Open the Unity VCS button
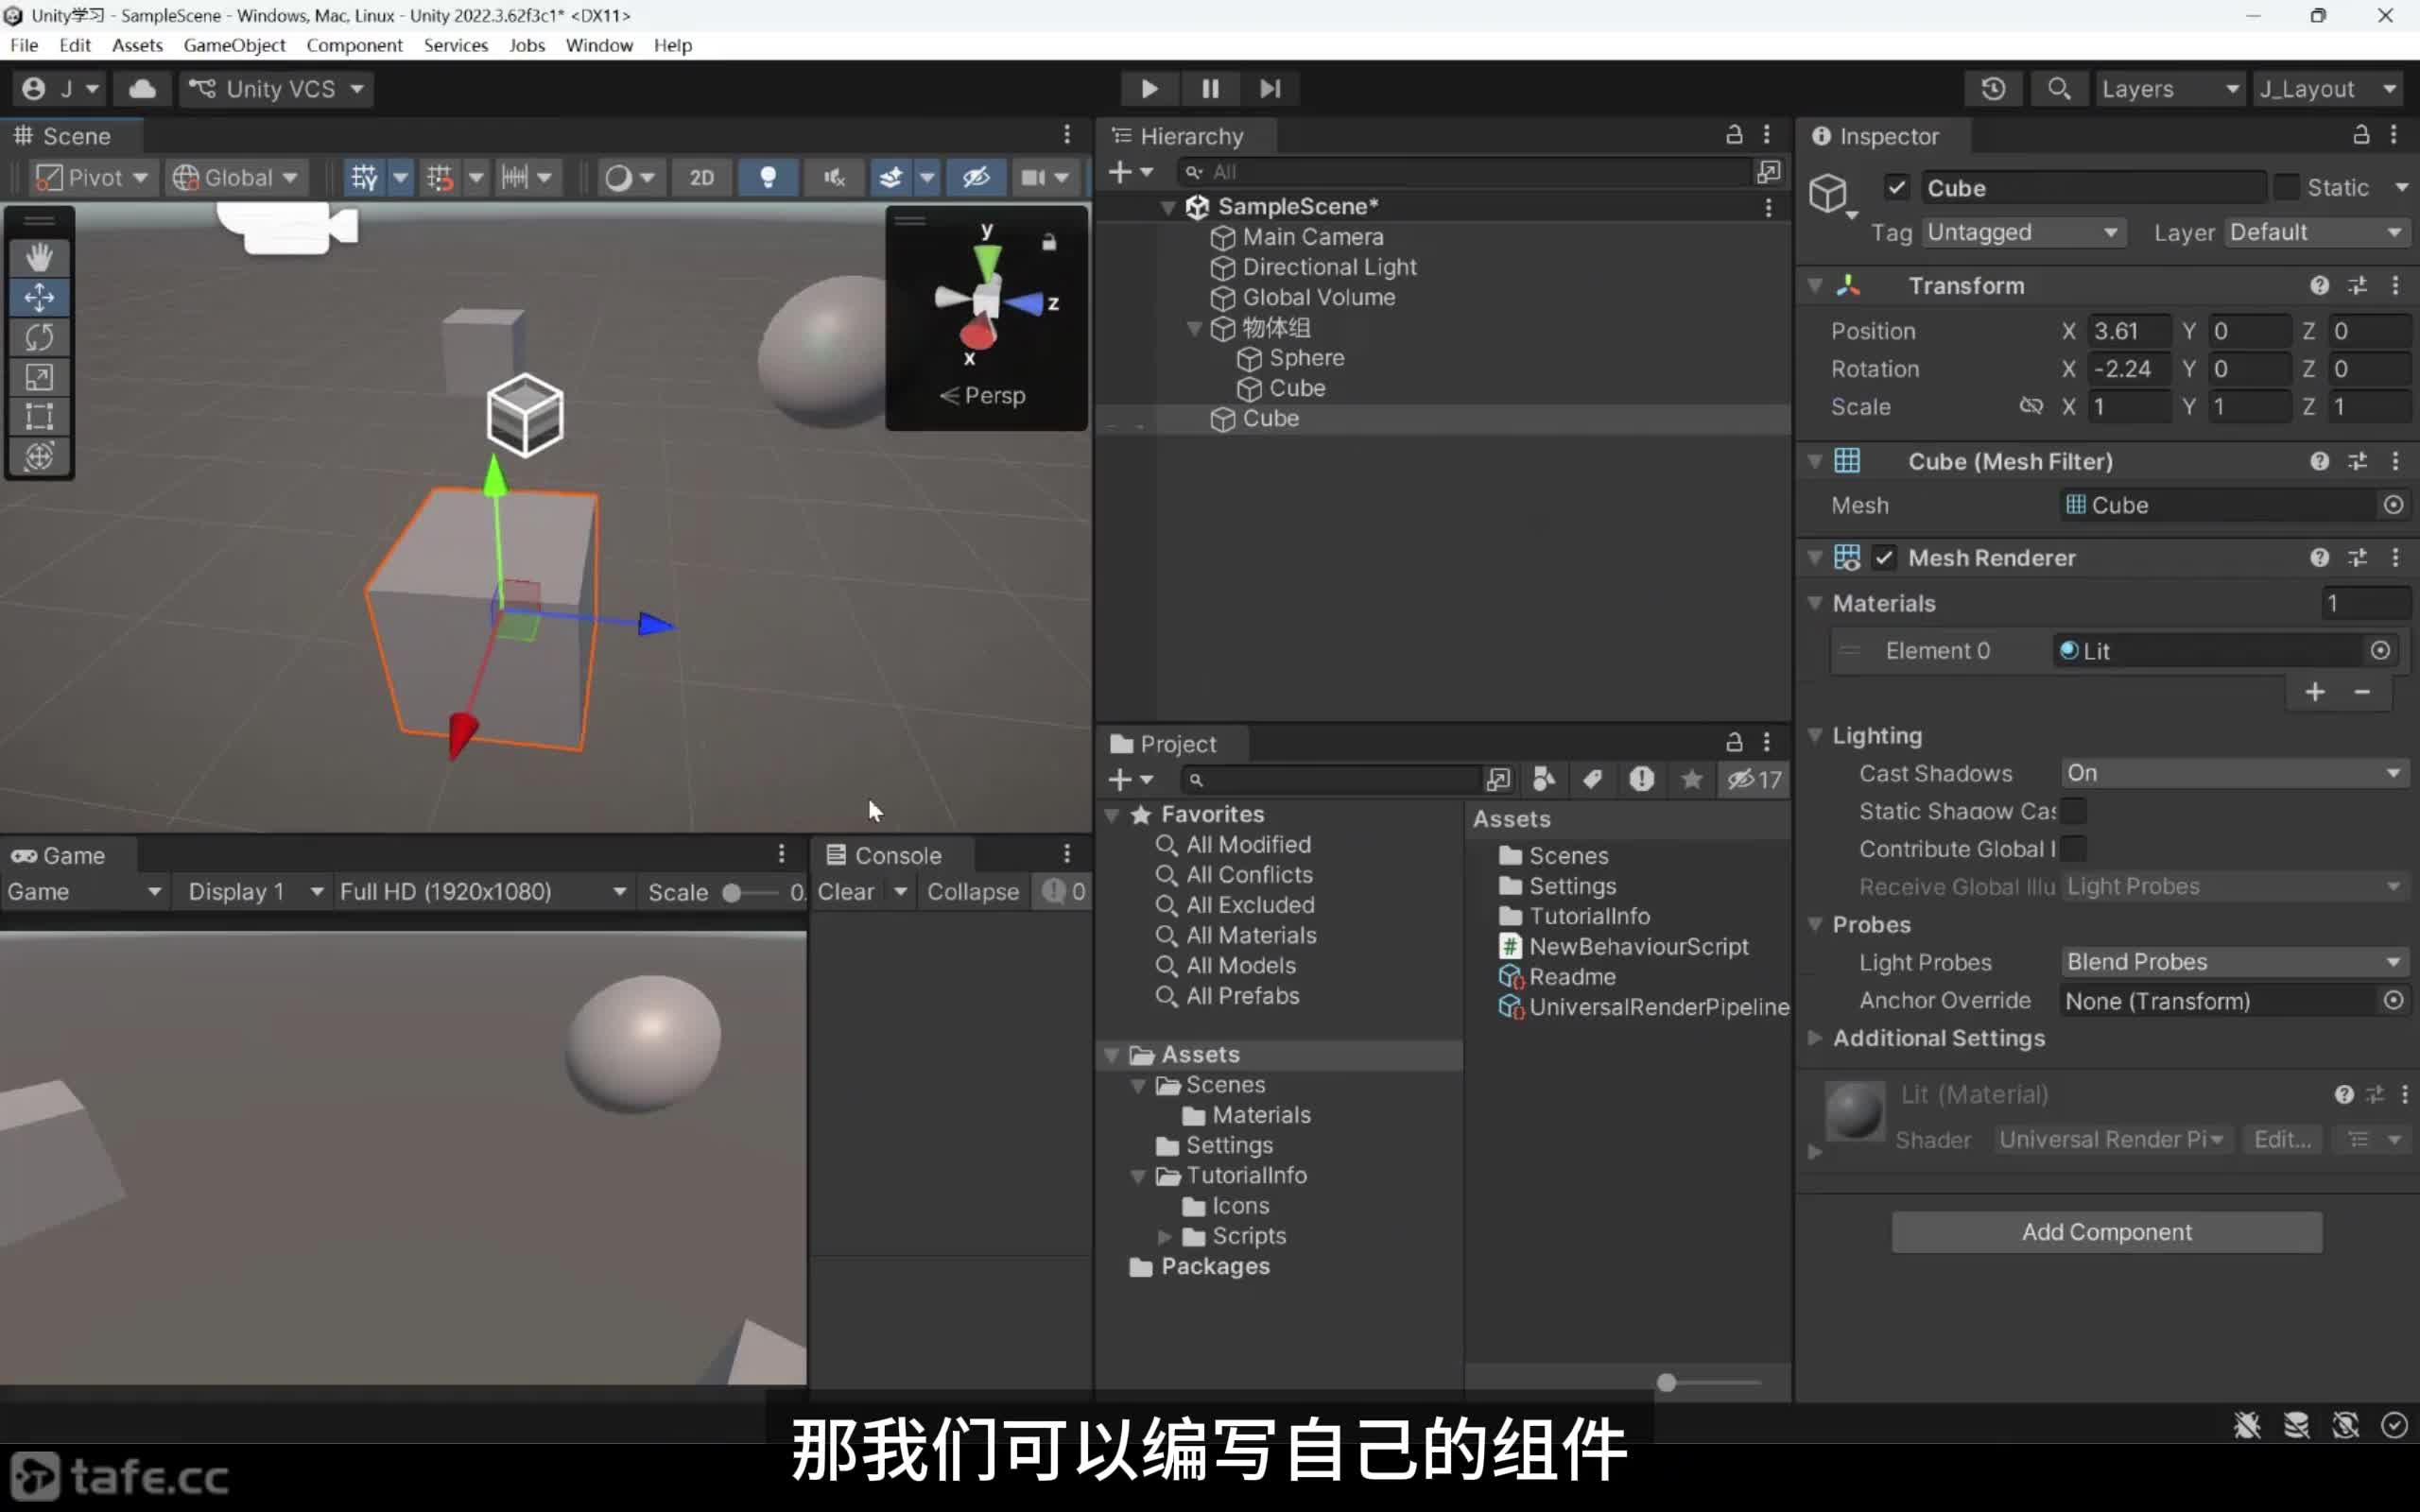Viewport: 2420px width, 1512px height. click(x=277, y=89)
